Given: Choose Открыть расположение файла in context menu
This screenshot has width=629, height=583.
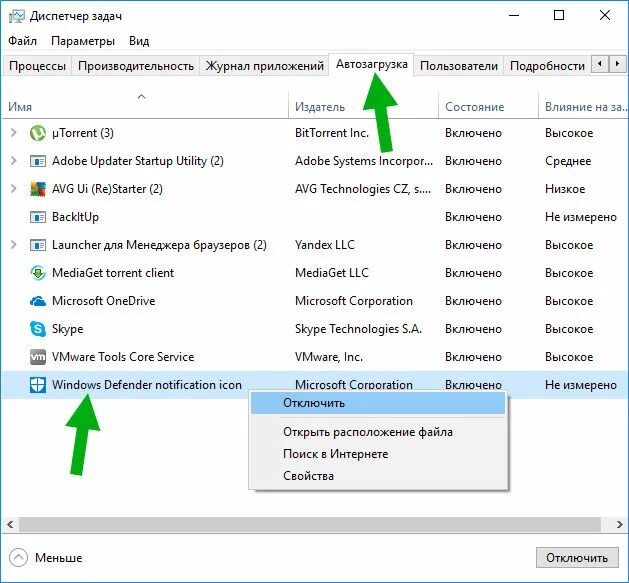Looking at the screenshot, I should (x=378, y=432).
